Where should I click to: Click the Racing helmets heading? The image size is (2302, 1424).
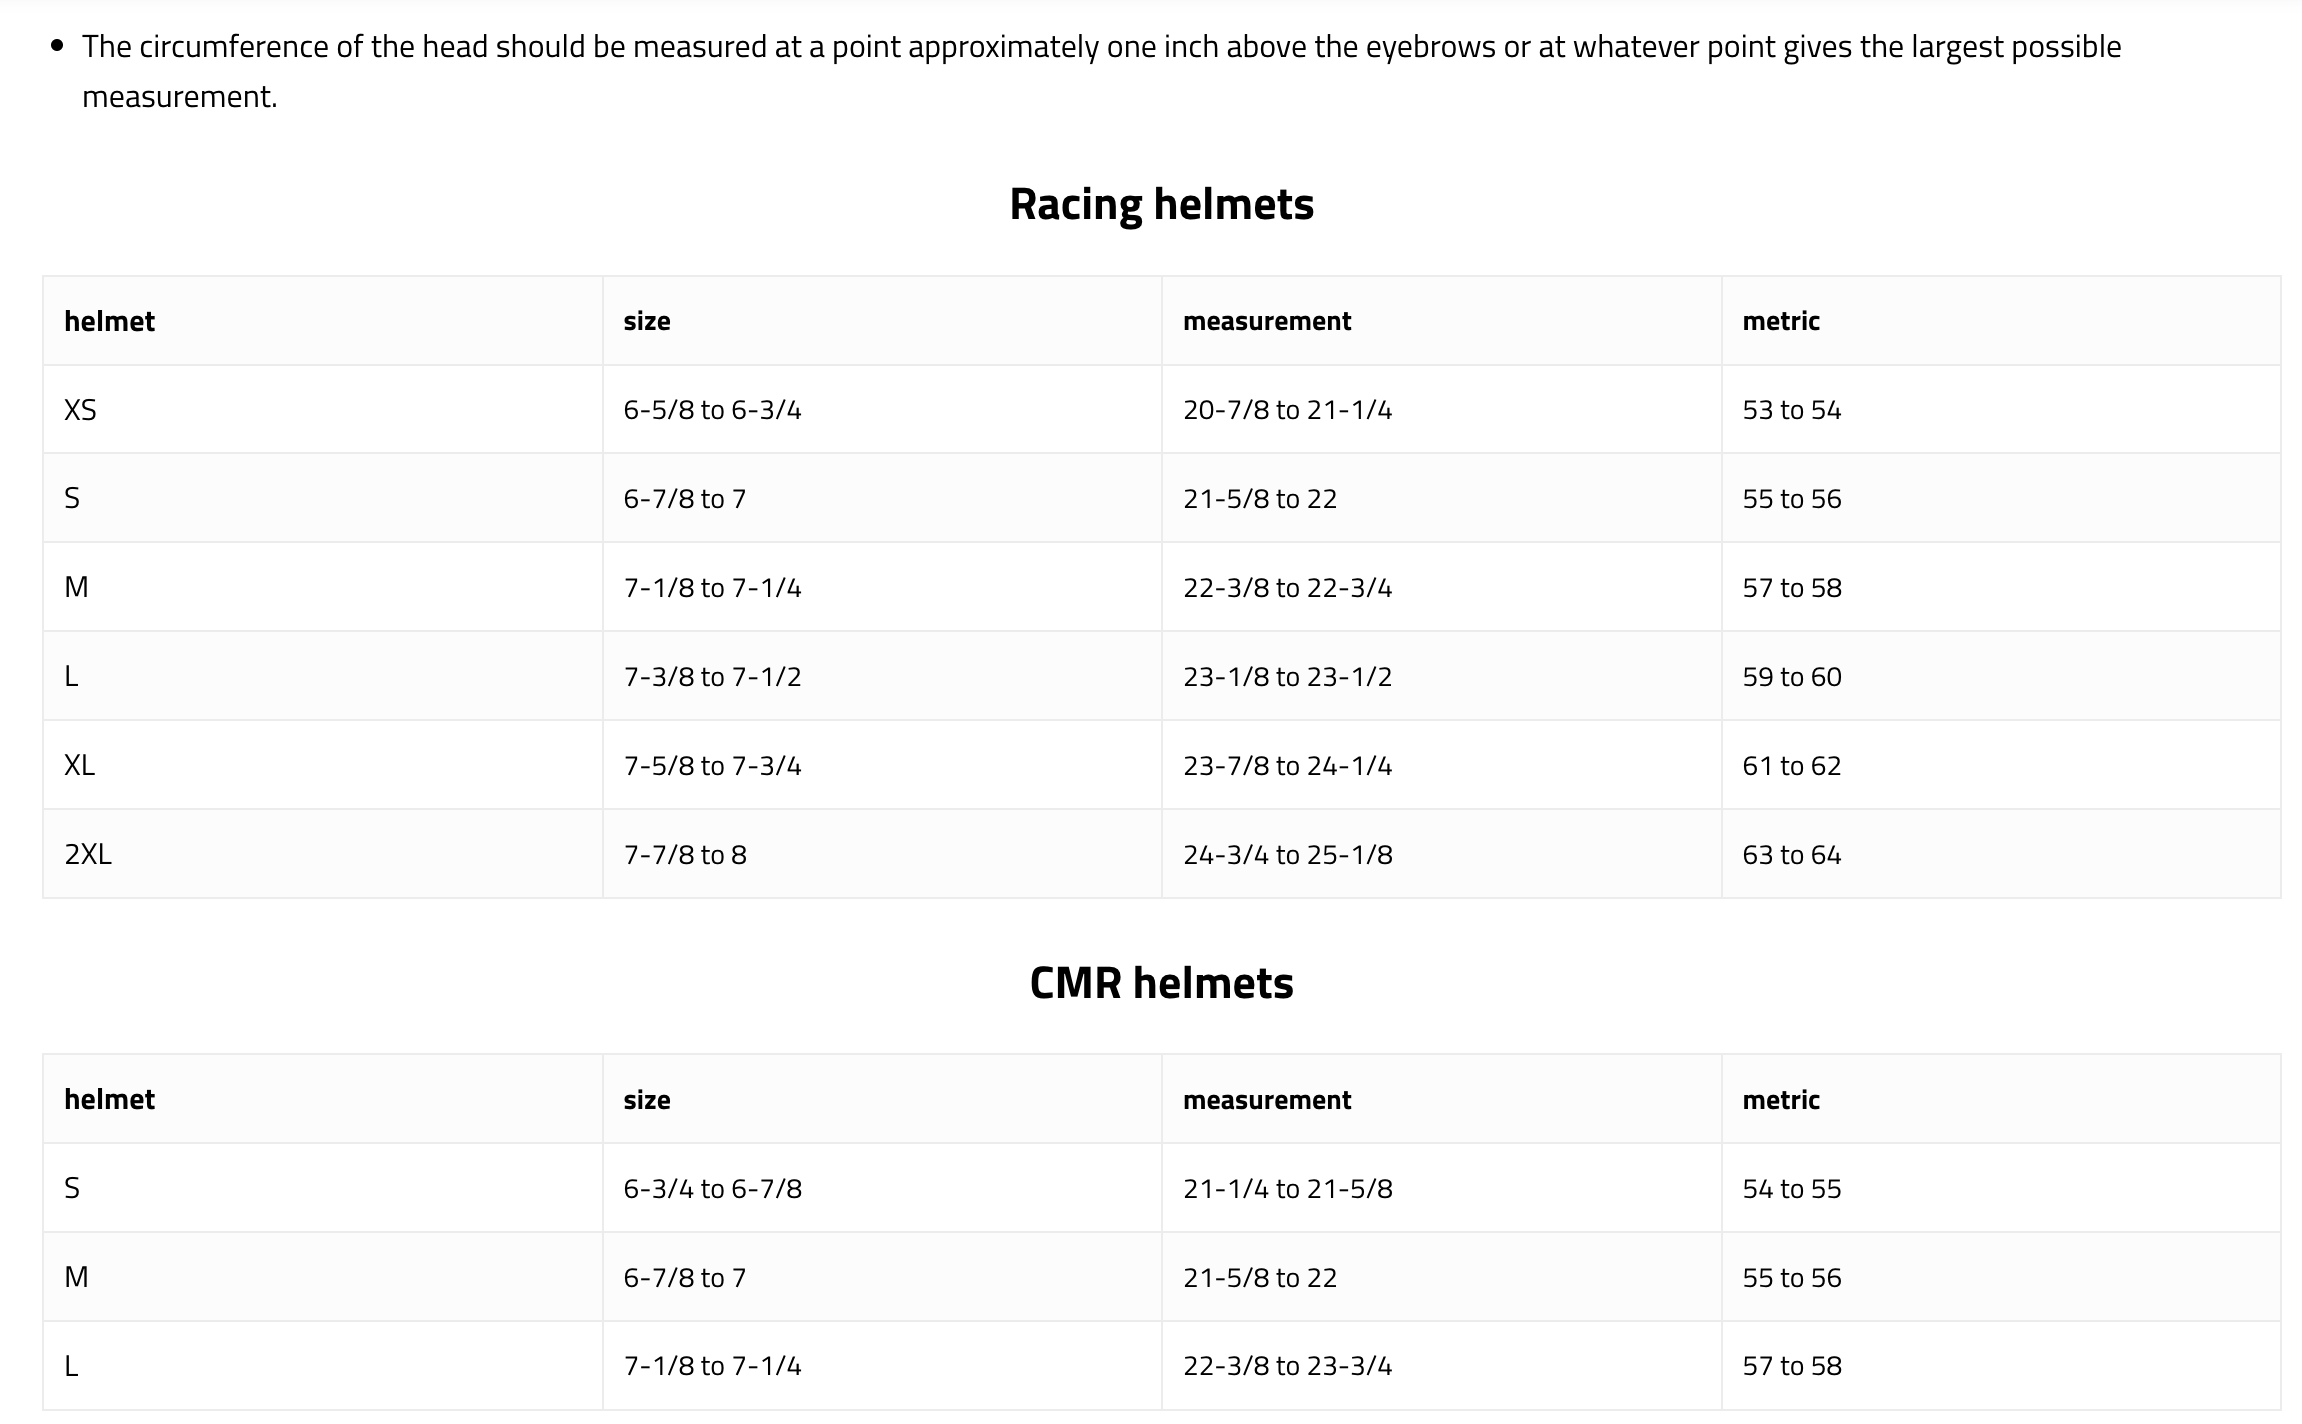[x=1161, y=204]
